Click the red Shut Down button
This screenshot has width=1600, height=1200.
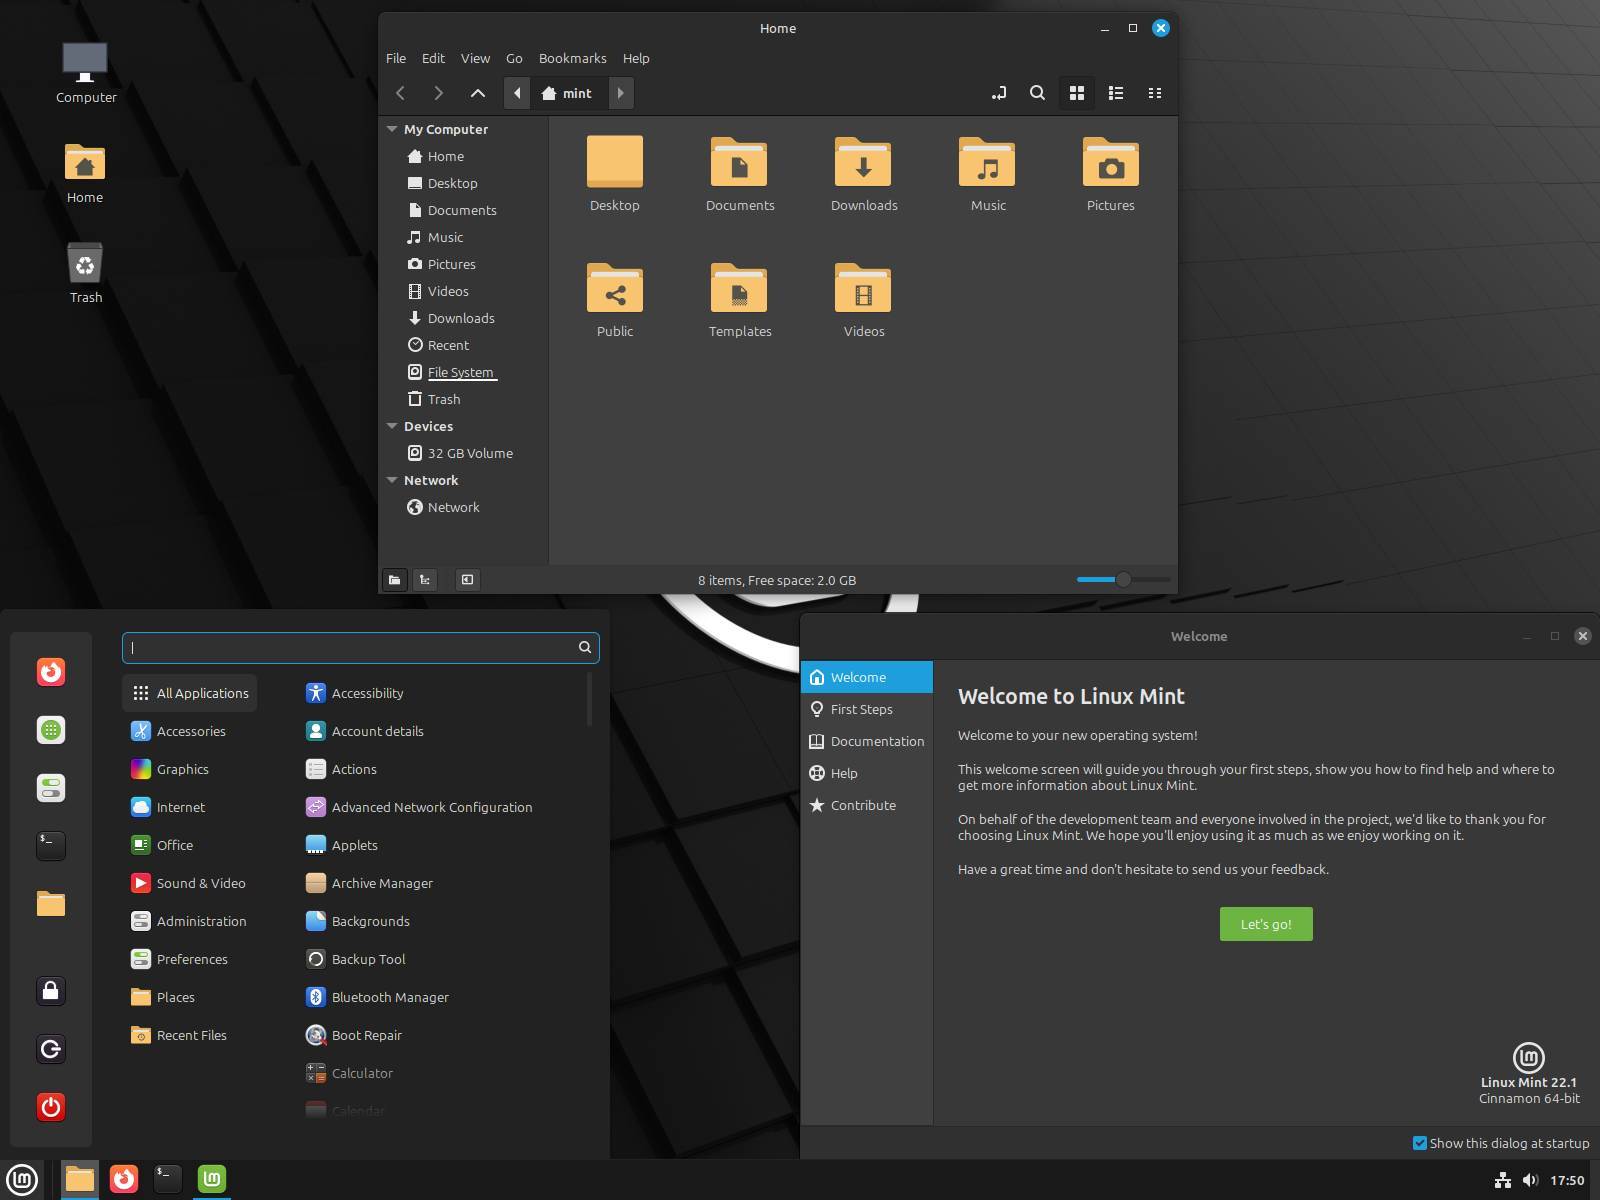[x=51, y=1107]
